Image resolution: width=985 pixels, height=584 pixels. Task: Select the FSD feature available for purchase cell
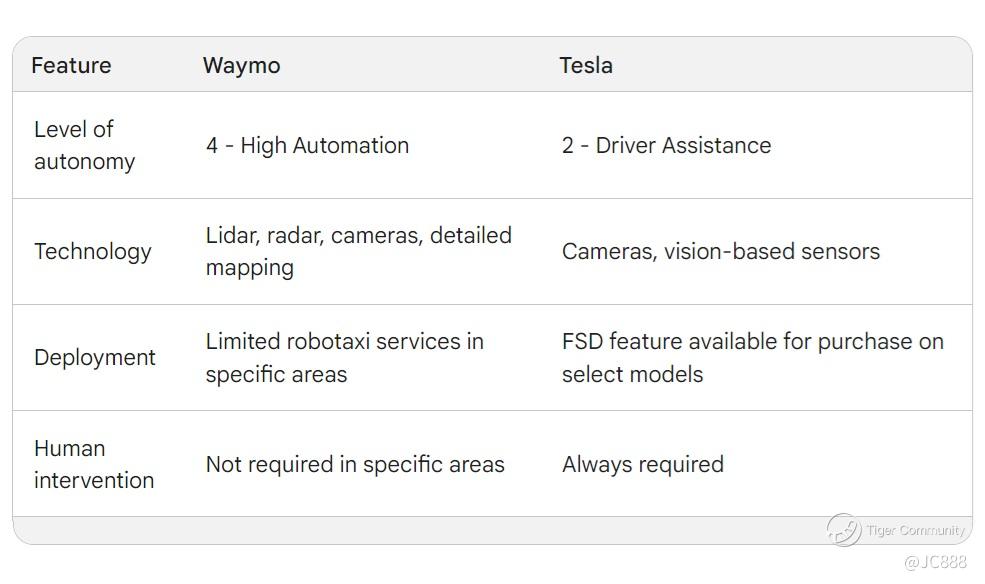click(x=752, y=357)
